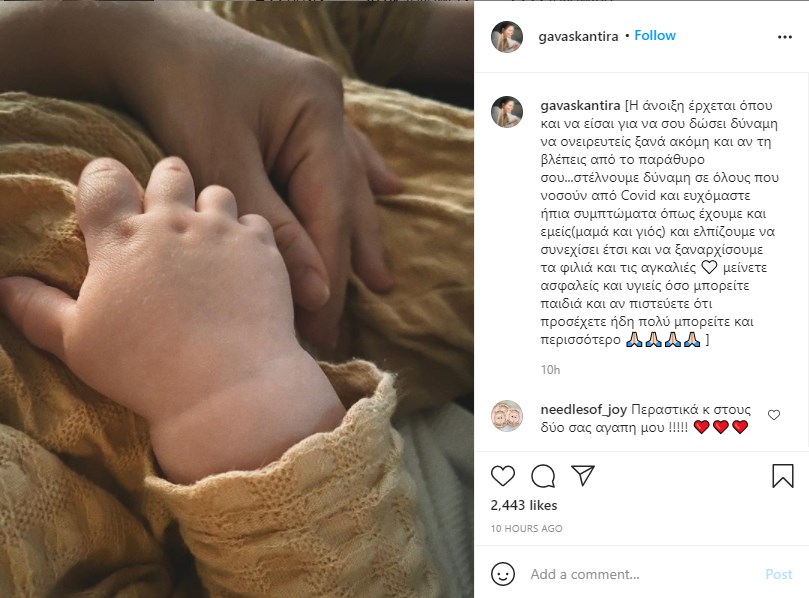Click the profile avatar next to the caption
Screen dimensions: 809x598
point(507,111)
